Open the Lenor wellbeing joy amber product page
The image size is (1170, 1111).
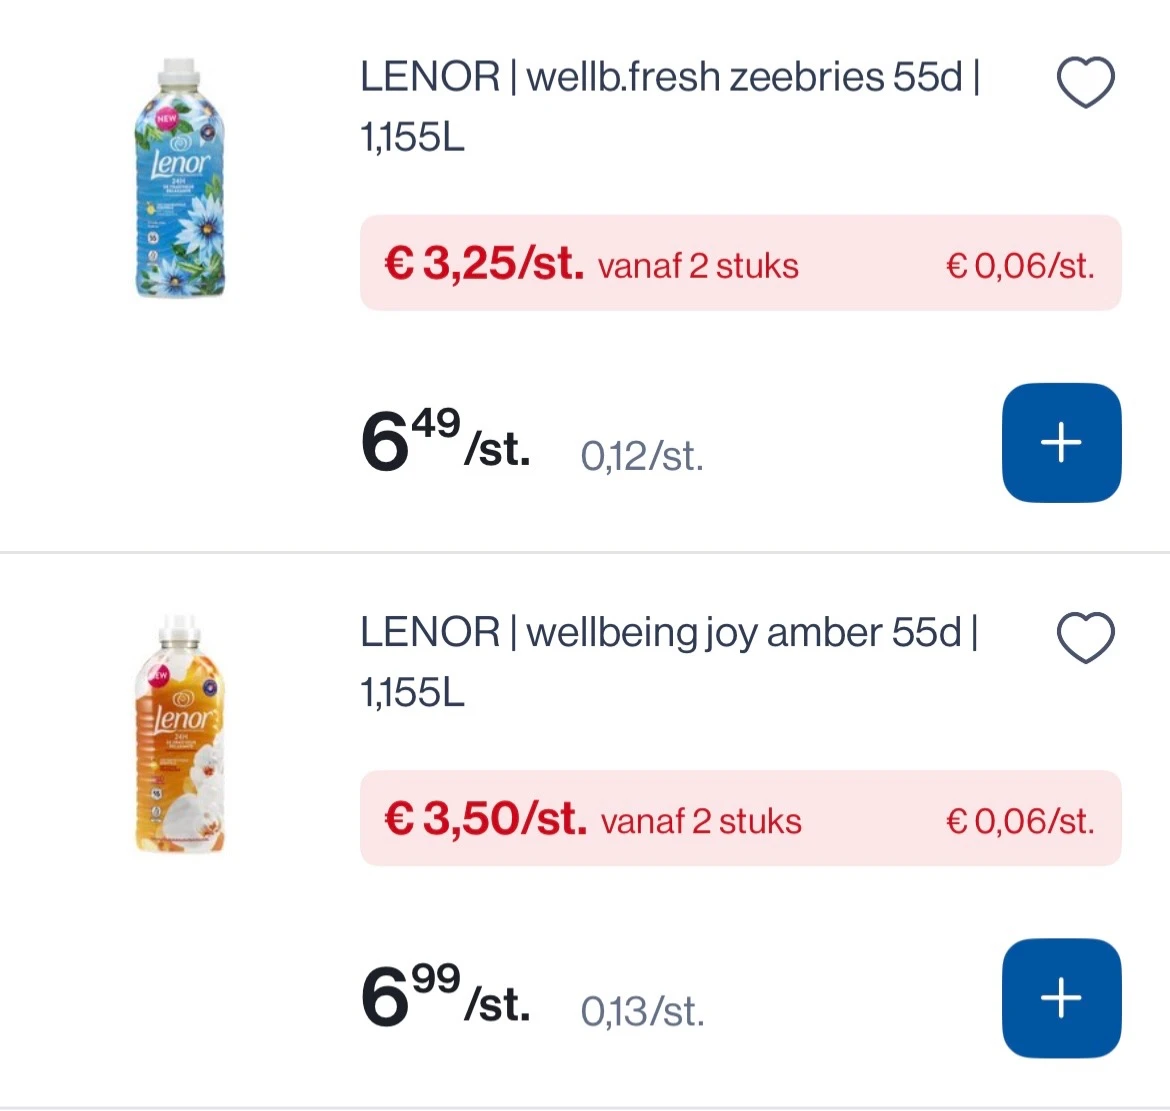click(x=667, y=632)
